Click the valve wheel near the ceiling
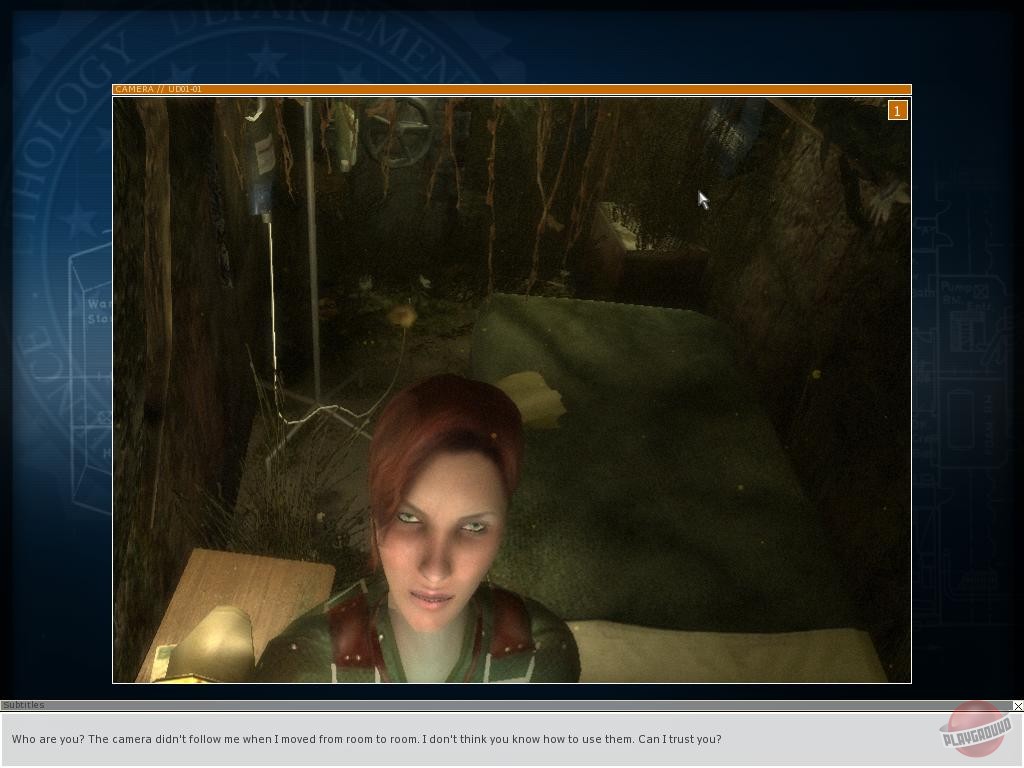1024x768 pixels. point(397,134)
